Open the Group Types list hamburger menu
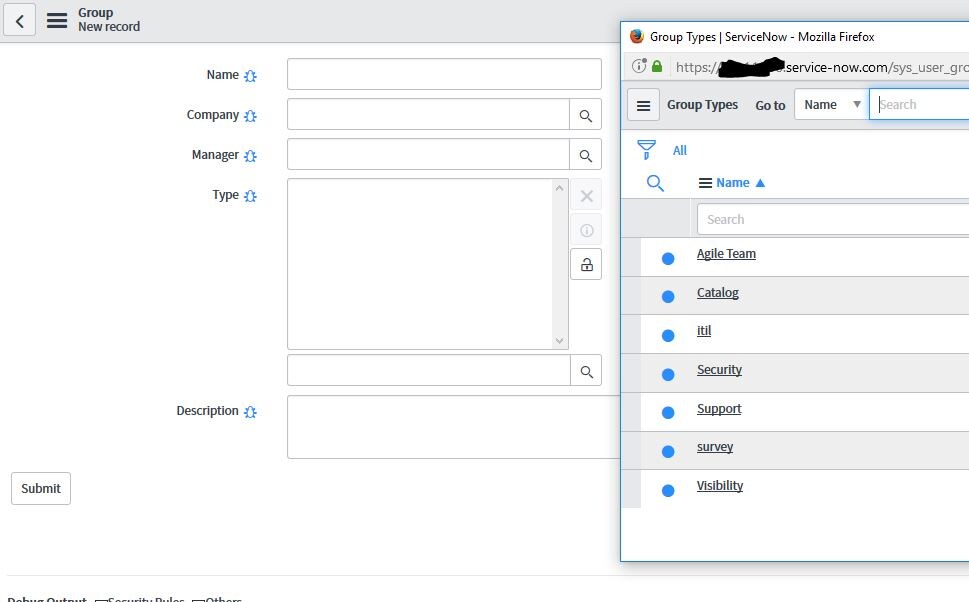 [x=643, y=105]
